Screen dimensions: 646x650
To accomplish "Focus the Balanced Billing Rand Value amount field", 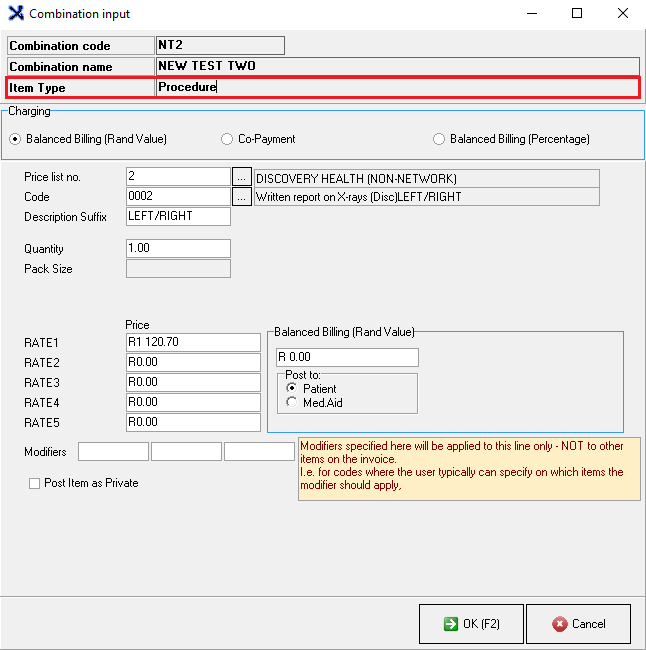I will (x=346, y=357).
